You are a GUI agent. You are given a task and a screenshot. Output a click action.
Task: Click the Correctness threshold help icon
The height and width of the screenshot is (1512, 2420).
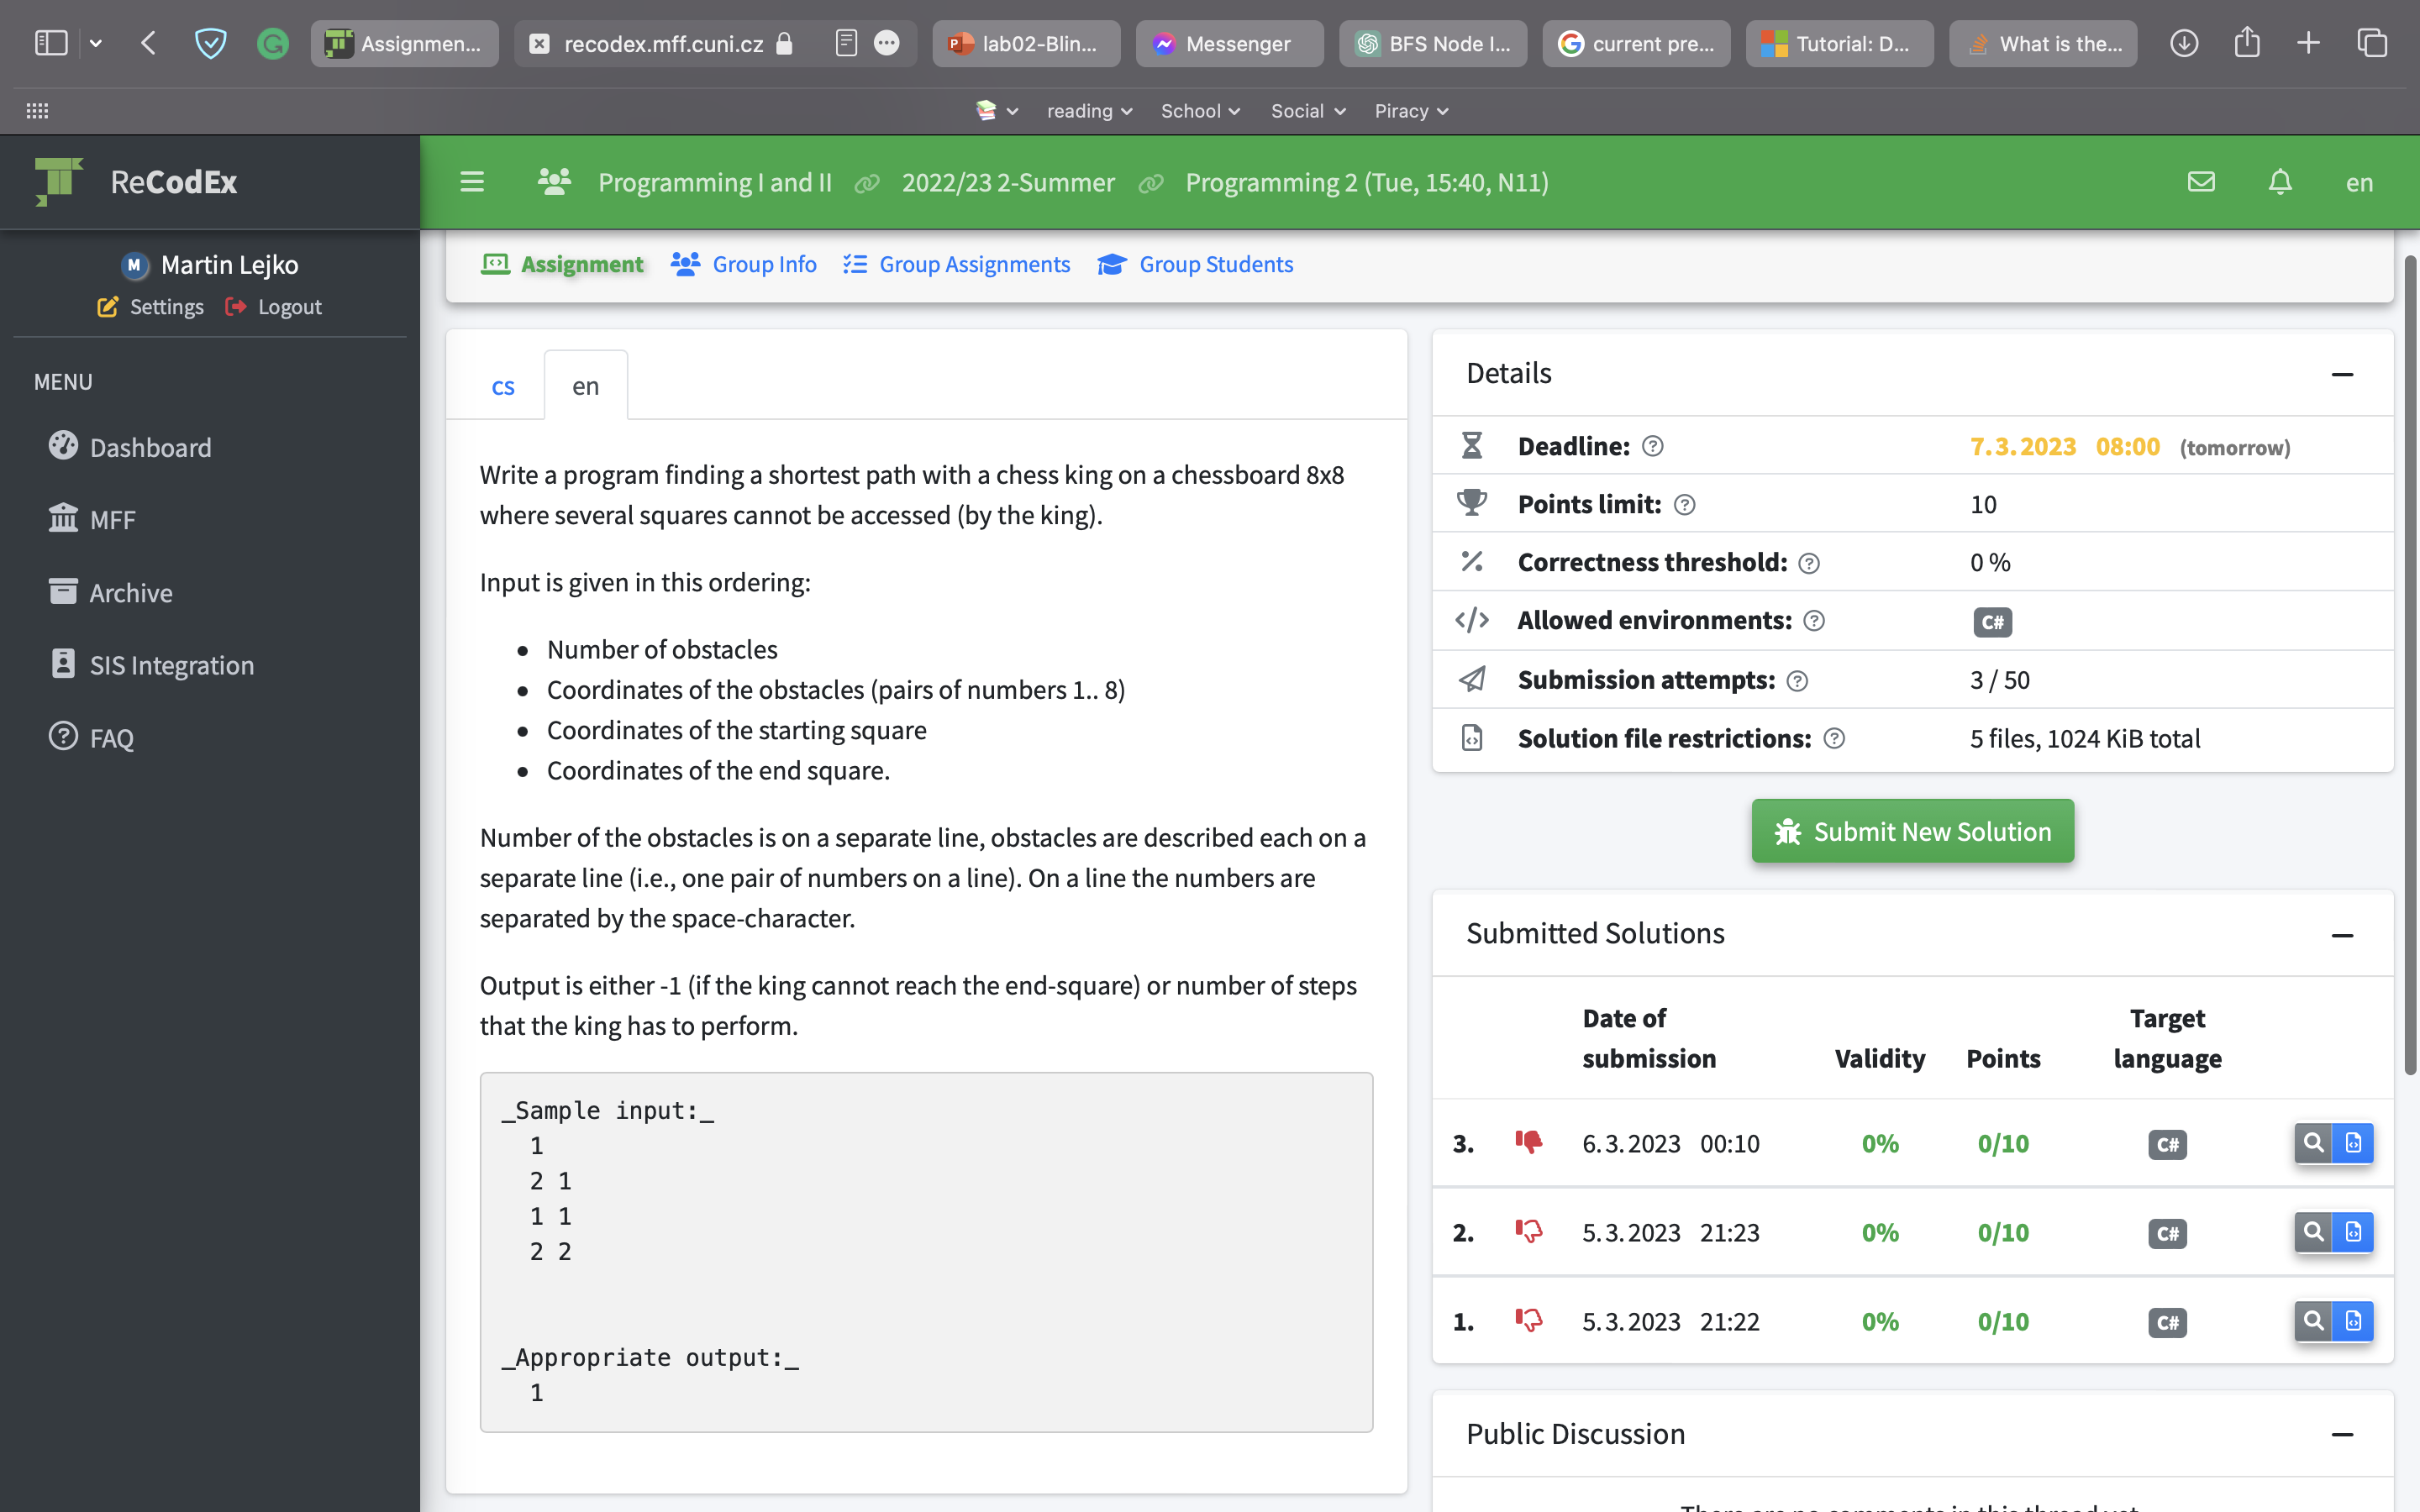coord(1809,563)
